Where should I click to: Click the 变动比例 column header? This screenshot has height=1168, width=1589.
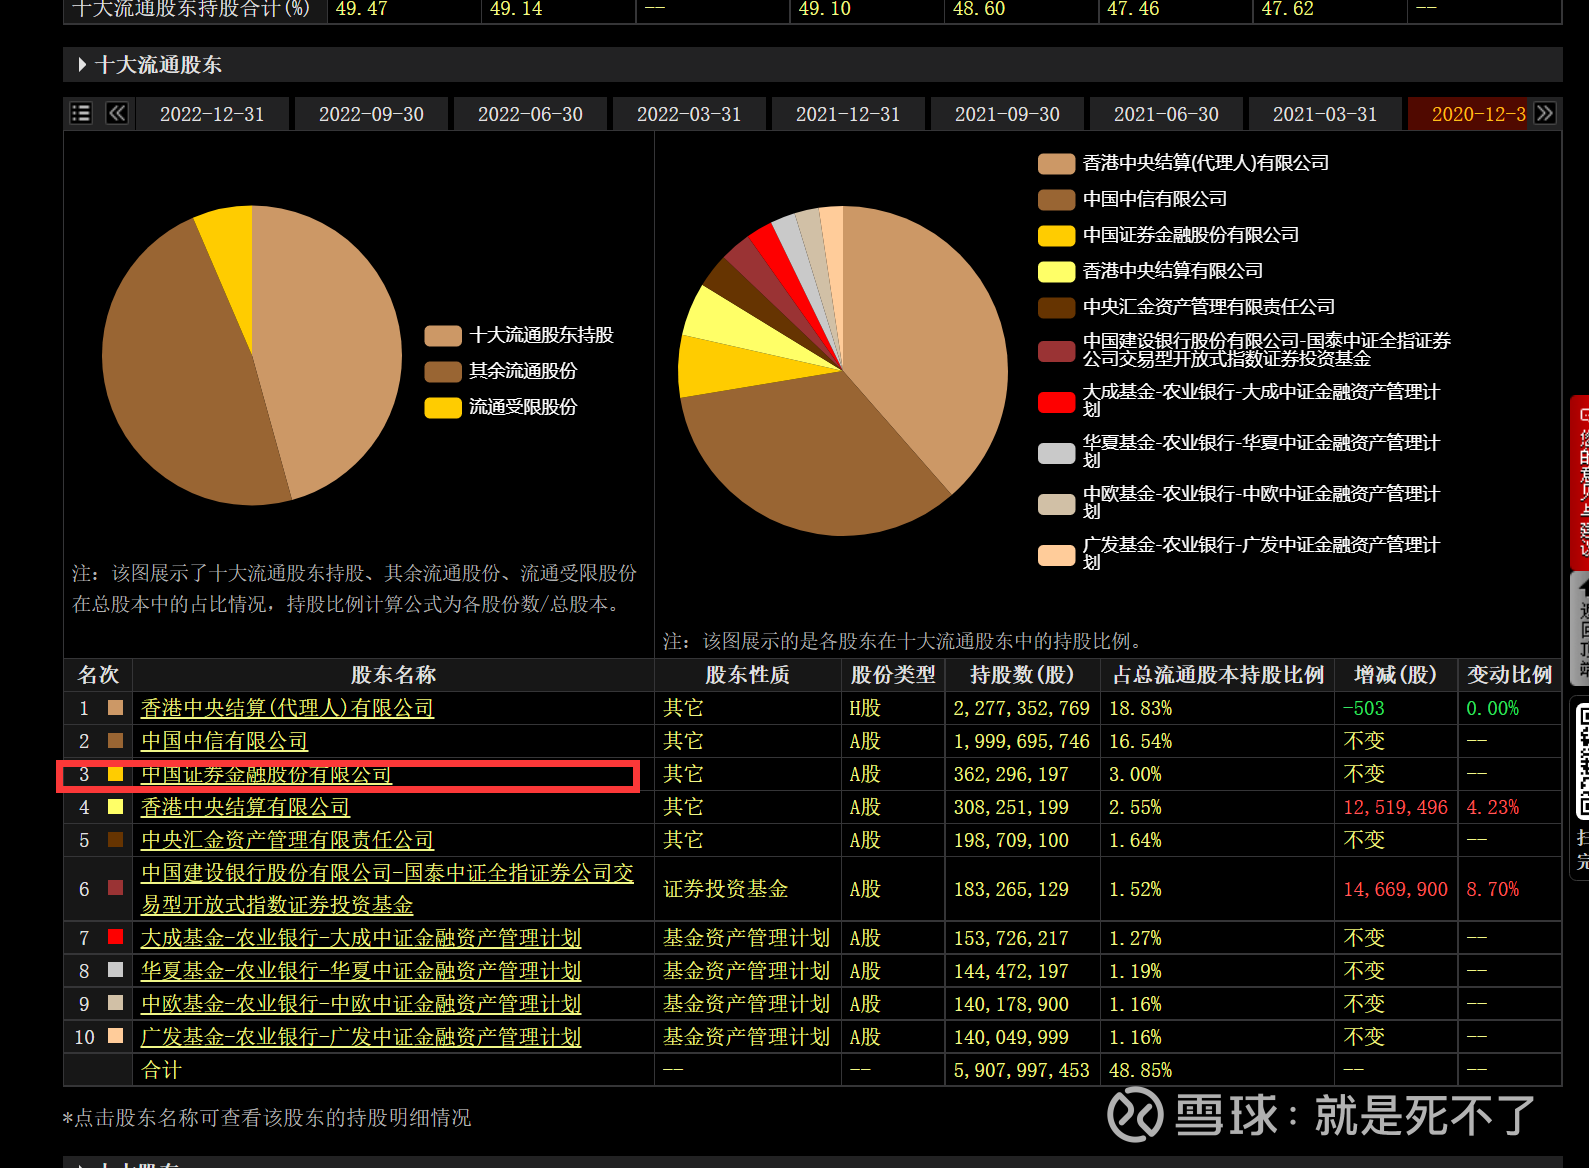click(1509, 675)
